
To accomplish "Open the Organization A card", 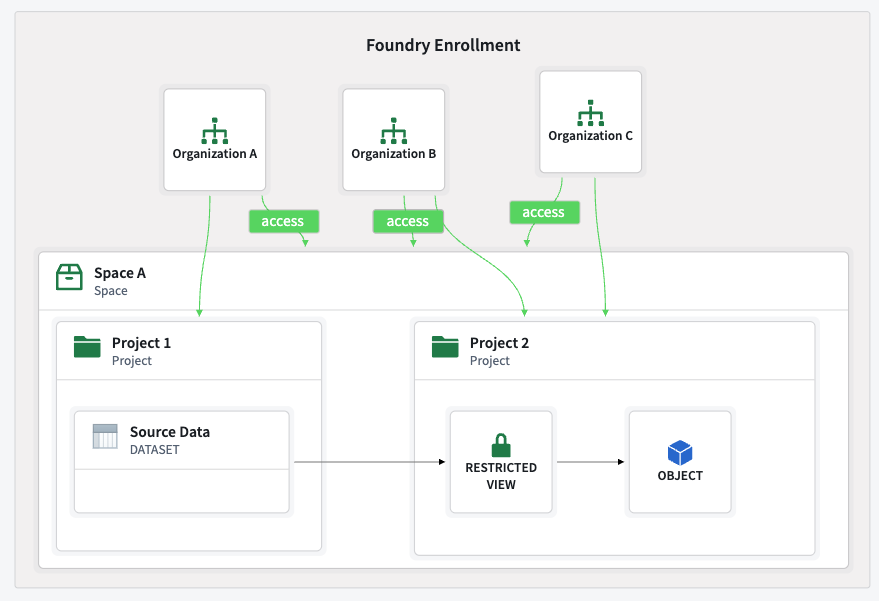I will [x=214, y=139].
